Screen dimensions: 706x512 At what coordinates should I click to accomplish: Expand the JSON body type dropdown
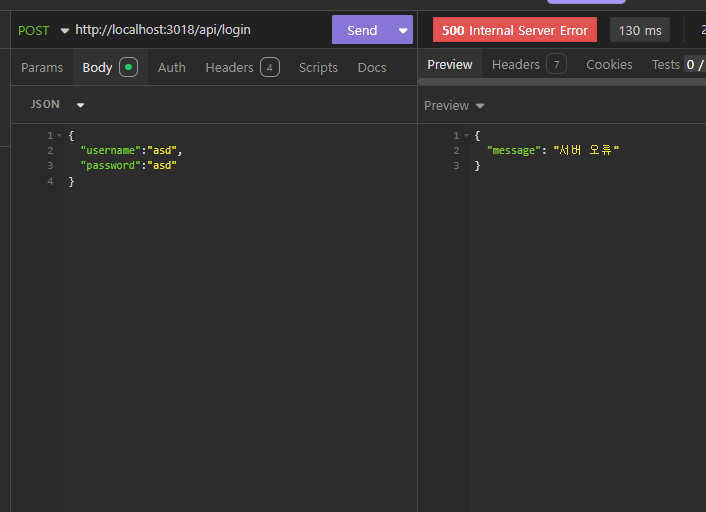click(57, 104)
